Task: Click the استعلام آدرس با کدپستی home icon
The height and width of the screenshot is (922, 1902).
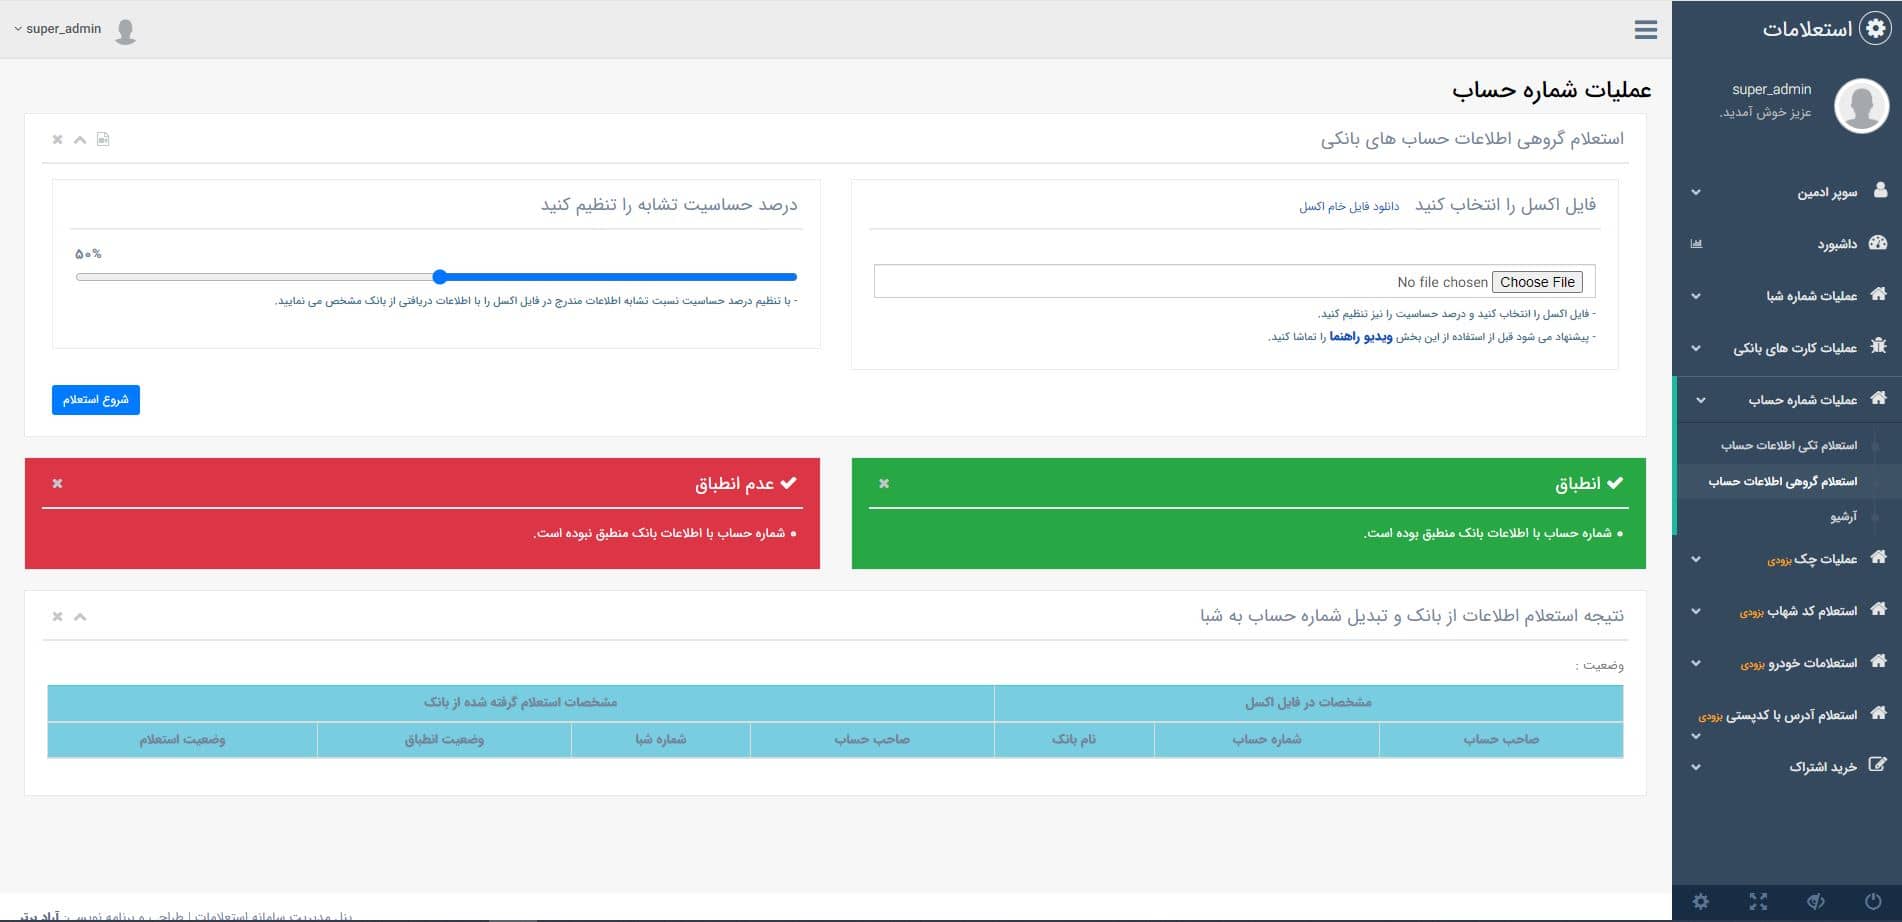Action: [x=1878, y=713]
